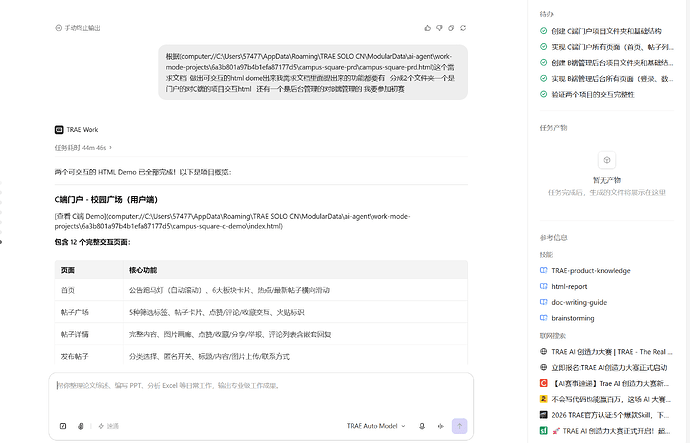The width and height of the screenshot is (690, 443).
Task: Click the book icon beside TRAE-product-knowledge
Action: click(543, 271)
